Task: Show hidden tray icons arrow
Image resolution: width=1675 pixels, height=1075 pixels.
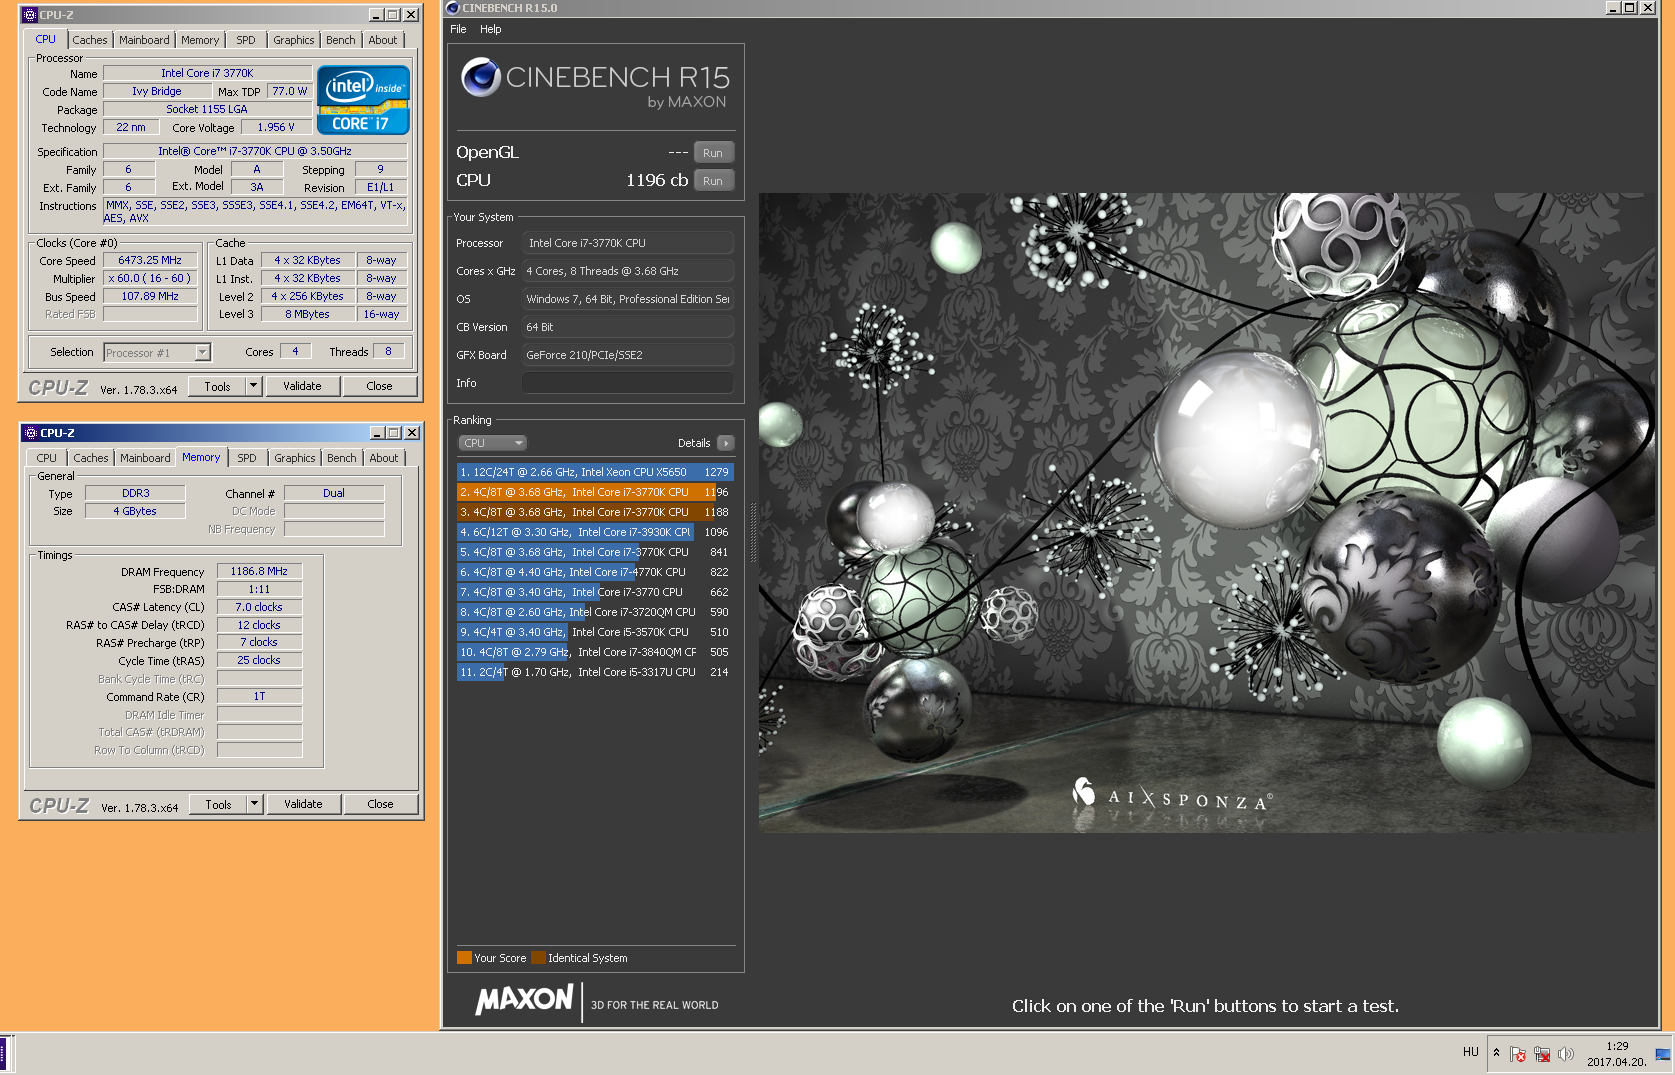Action: [x=1496, y=1053]
